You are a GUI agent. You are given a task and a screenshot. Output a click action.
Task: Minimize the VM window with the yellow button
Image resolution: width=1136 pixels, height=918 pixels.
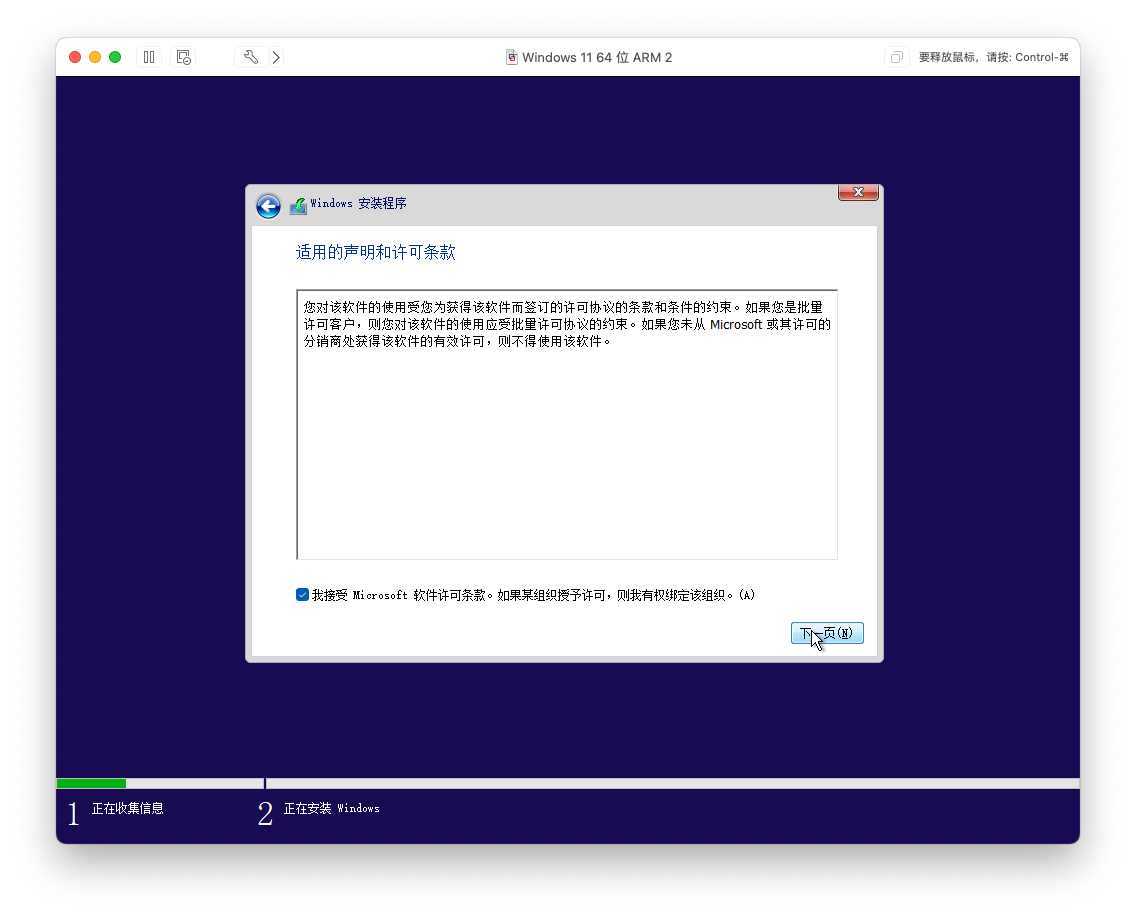pos(95,57)
